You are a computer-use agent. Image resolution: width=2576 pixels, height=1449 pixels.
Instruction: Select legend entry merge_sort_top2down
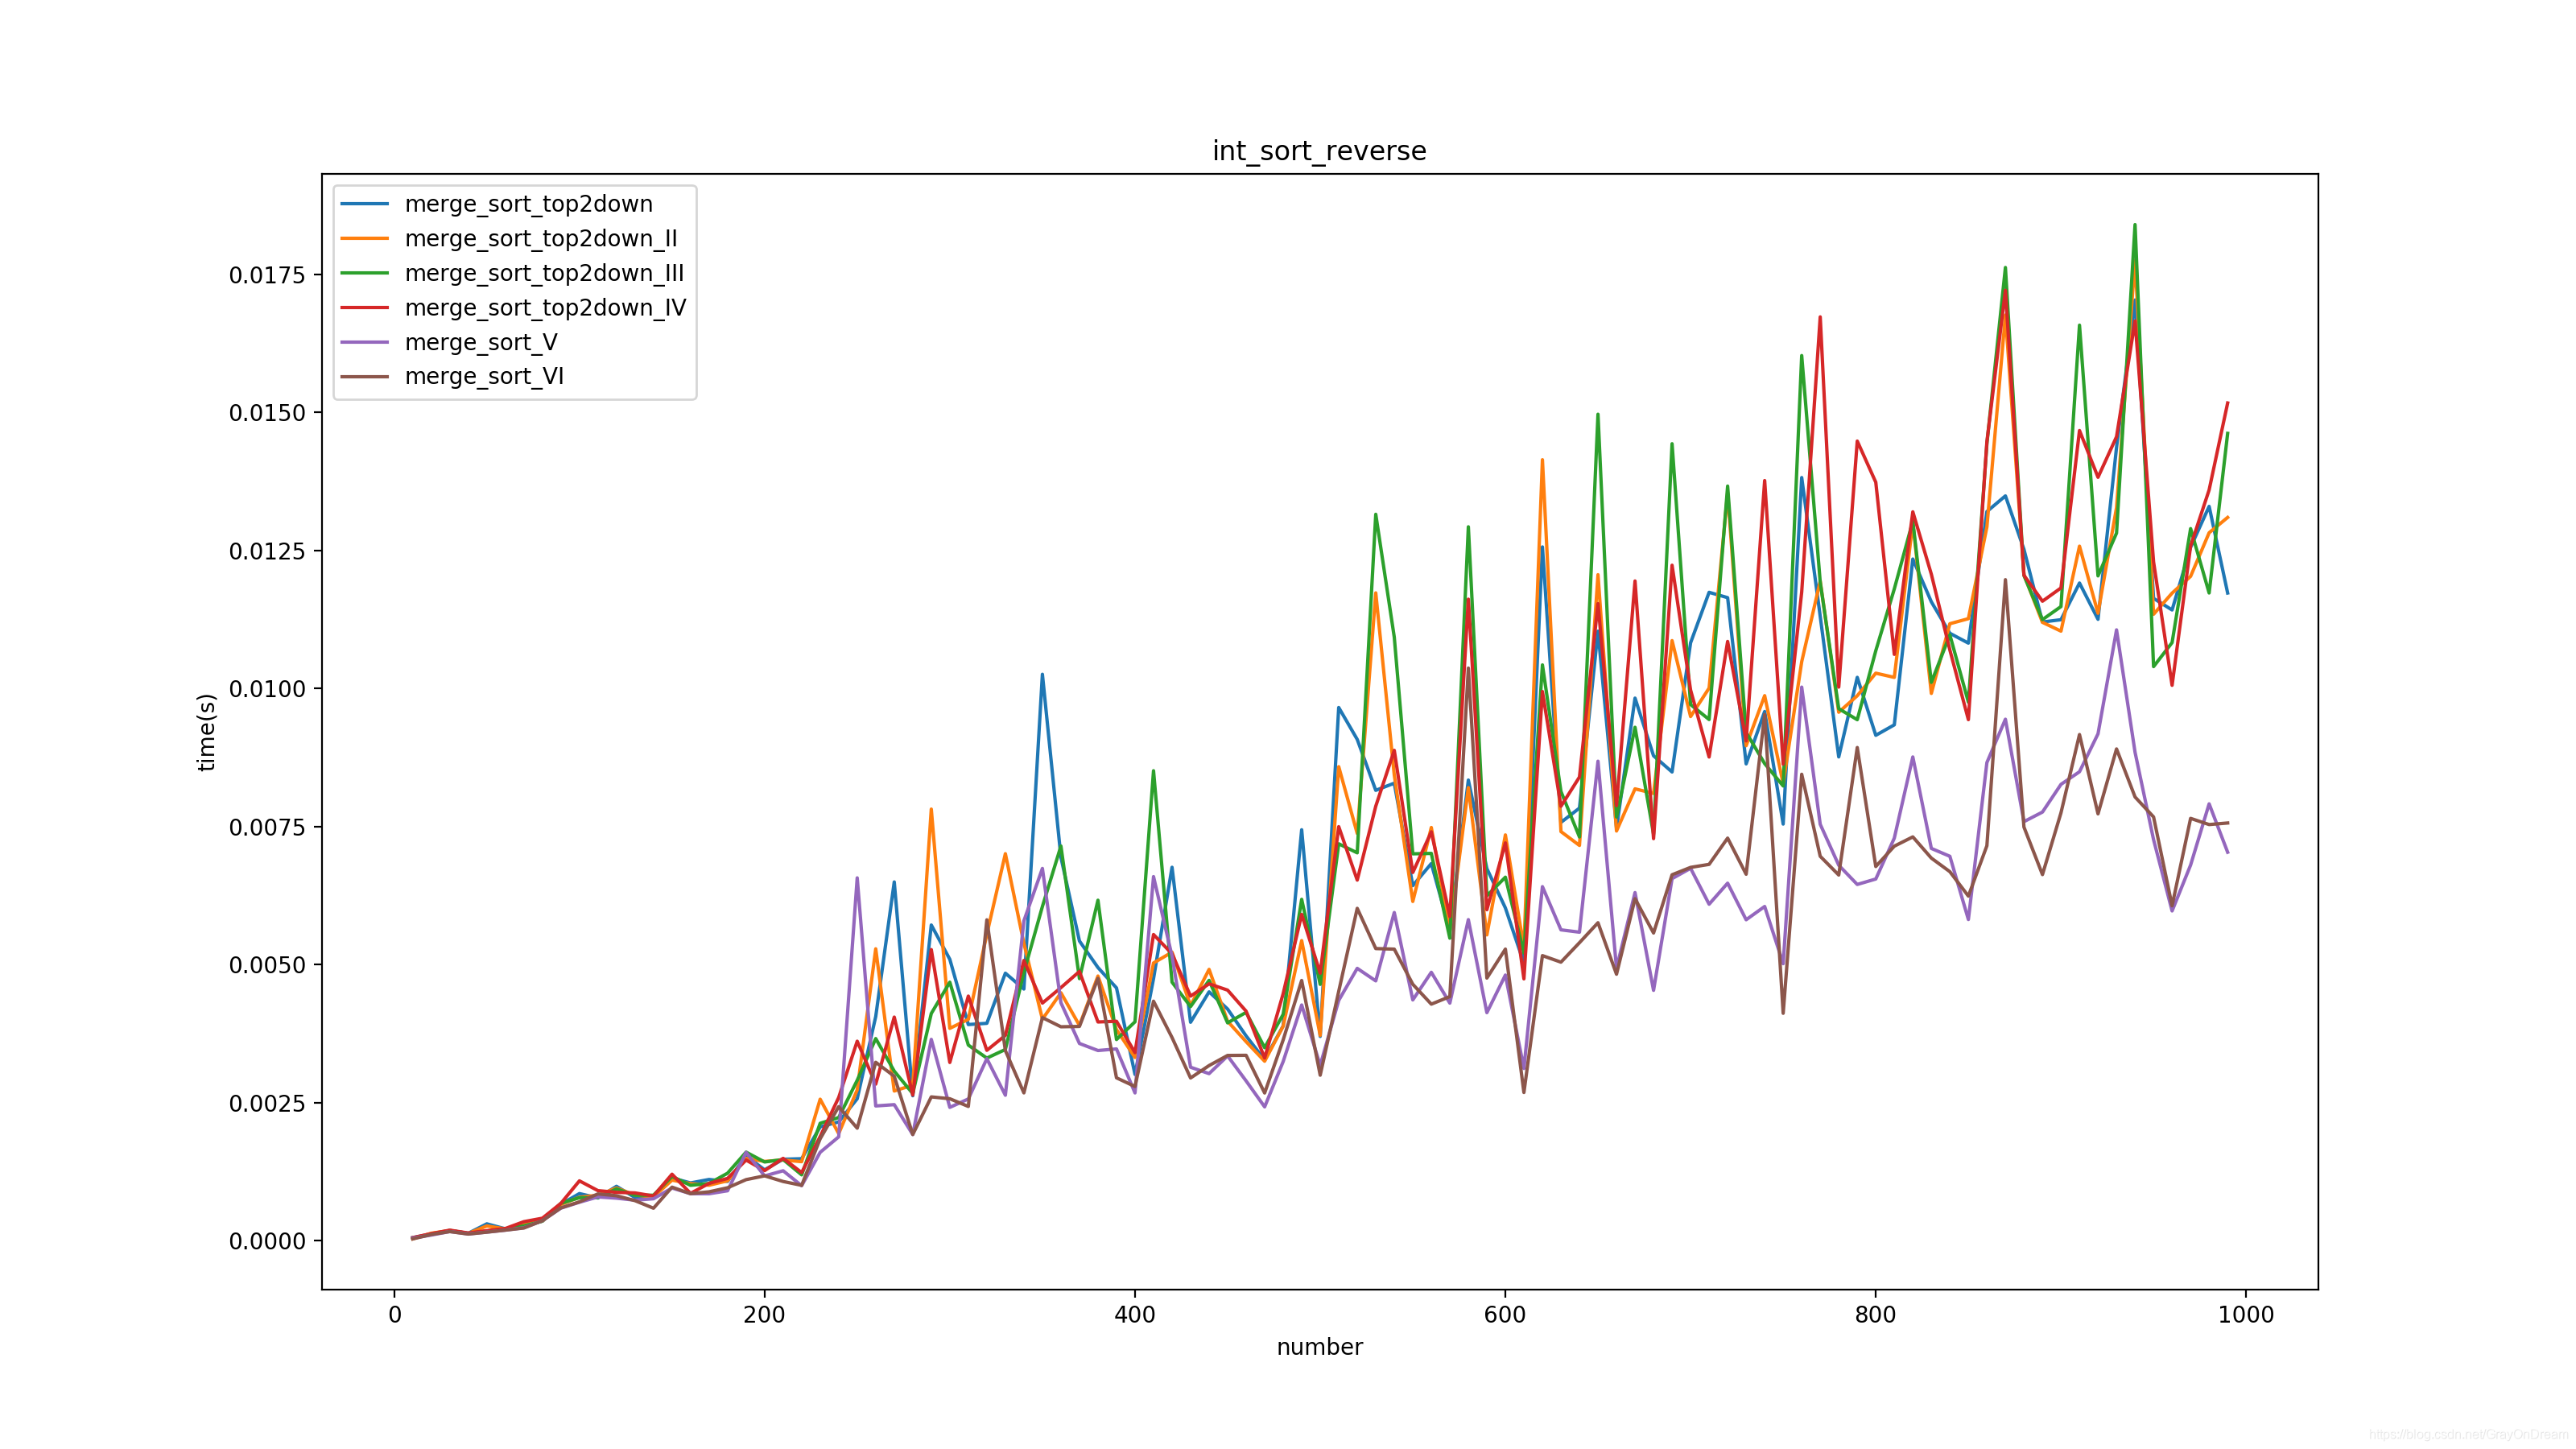pos(528,204)
